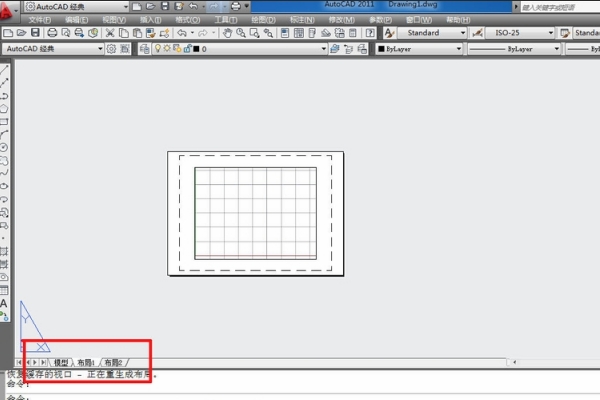Image resolution: width=600 pixels, height=400 pixels.
Task: Click Save in the quick access toolbar
Action: pyautogui.click(x=165, y=6)
